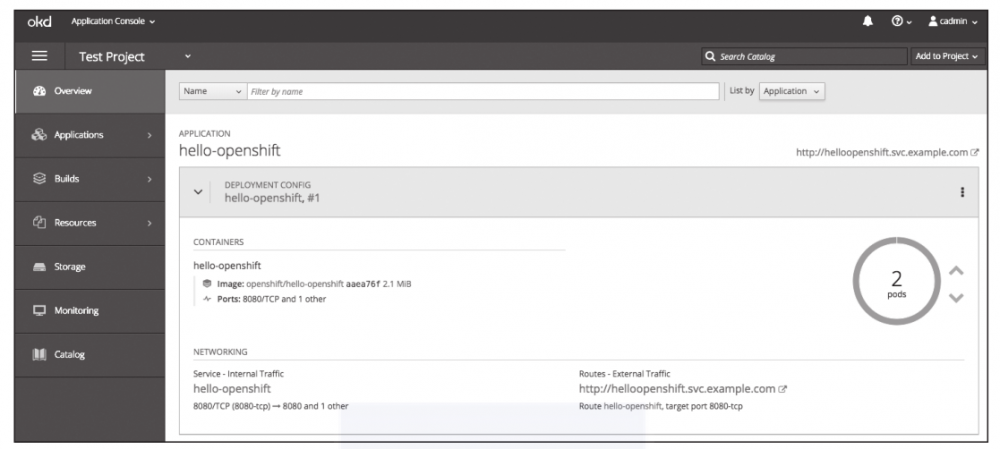Open the List by Application dropdown

792,92
